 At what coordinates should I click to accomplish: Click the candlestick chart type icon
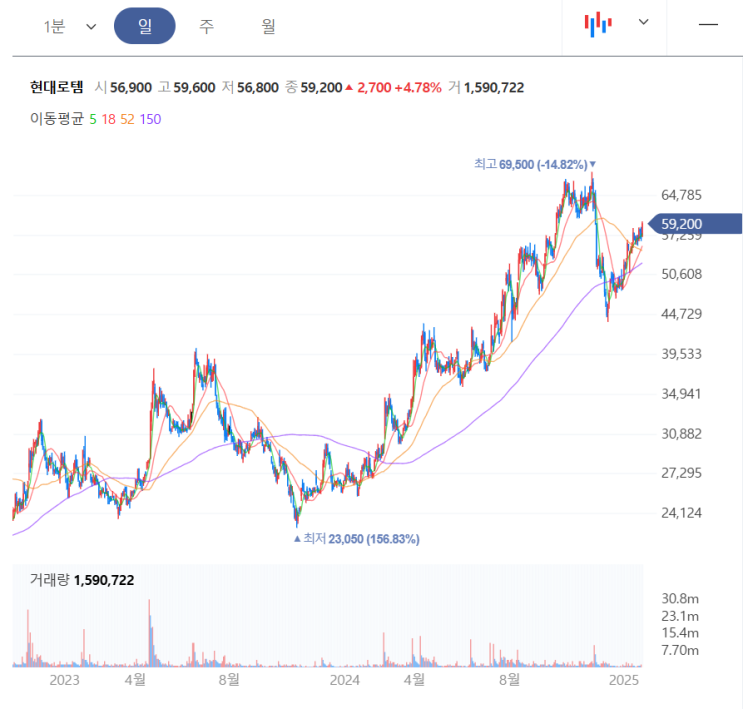pyautogui.click(x=598, y=24)
